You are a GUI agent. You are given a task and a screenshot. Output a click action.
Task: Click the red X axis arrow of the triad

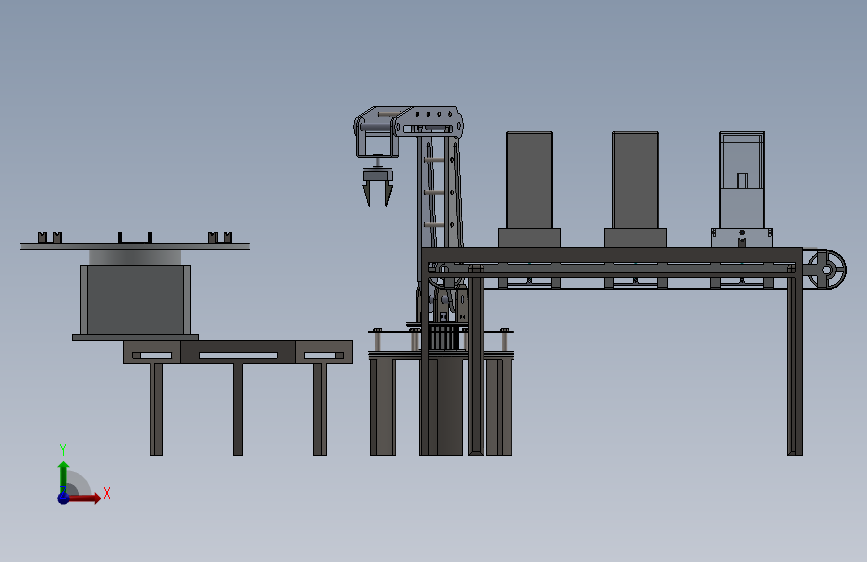(x=86, y=498)
